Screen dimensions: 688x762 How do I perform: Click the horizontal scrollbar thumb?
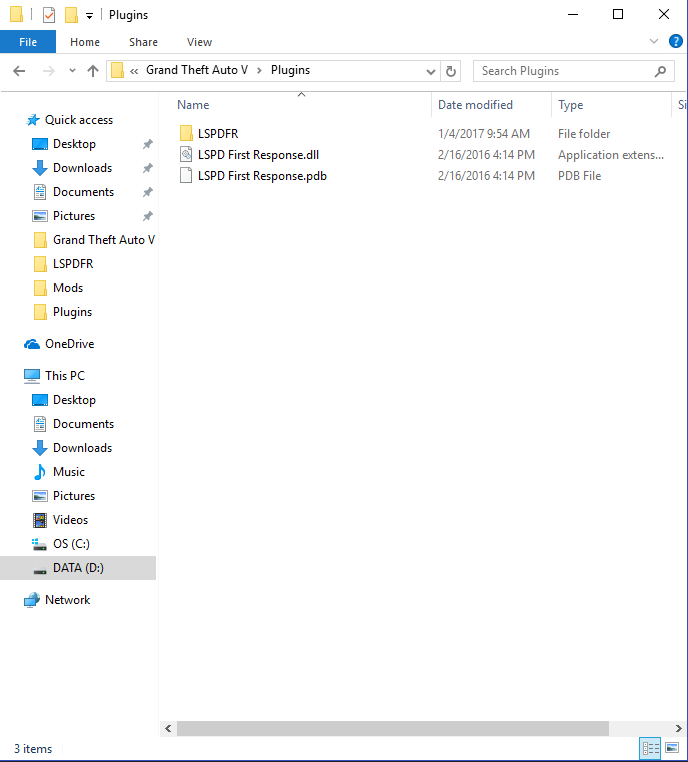(x=393, y=728)
